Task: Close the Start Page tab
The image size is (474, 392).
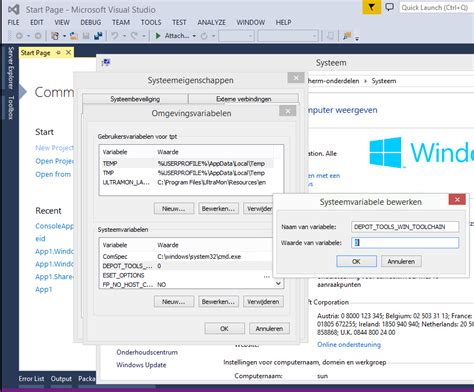Action: (68, 52)
